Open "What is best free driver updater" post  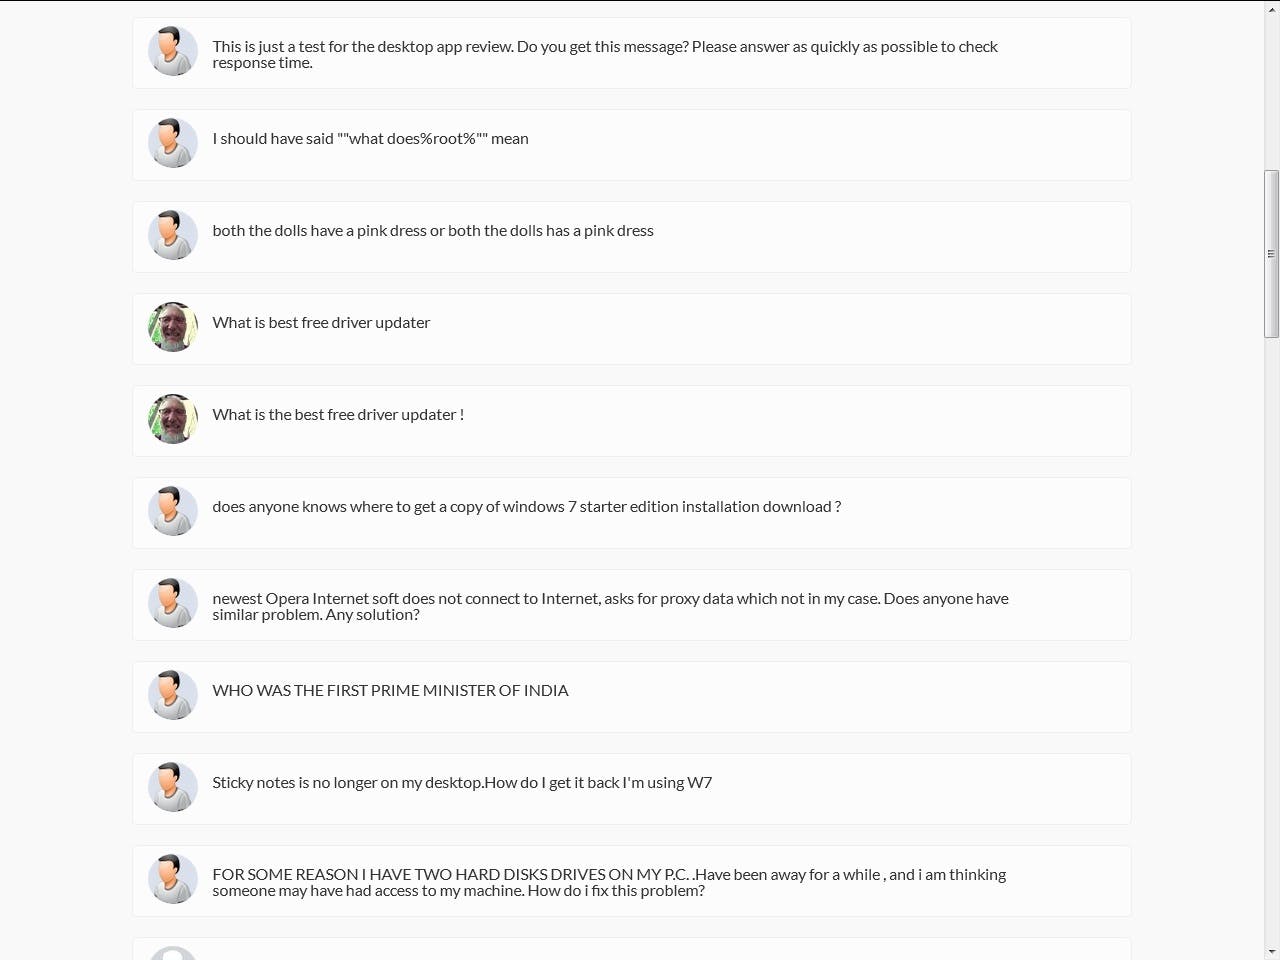coord(321,323)
